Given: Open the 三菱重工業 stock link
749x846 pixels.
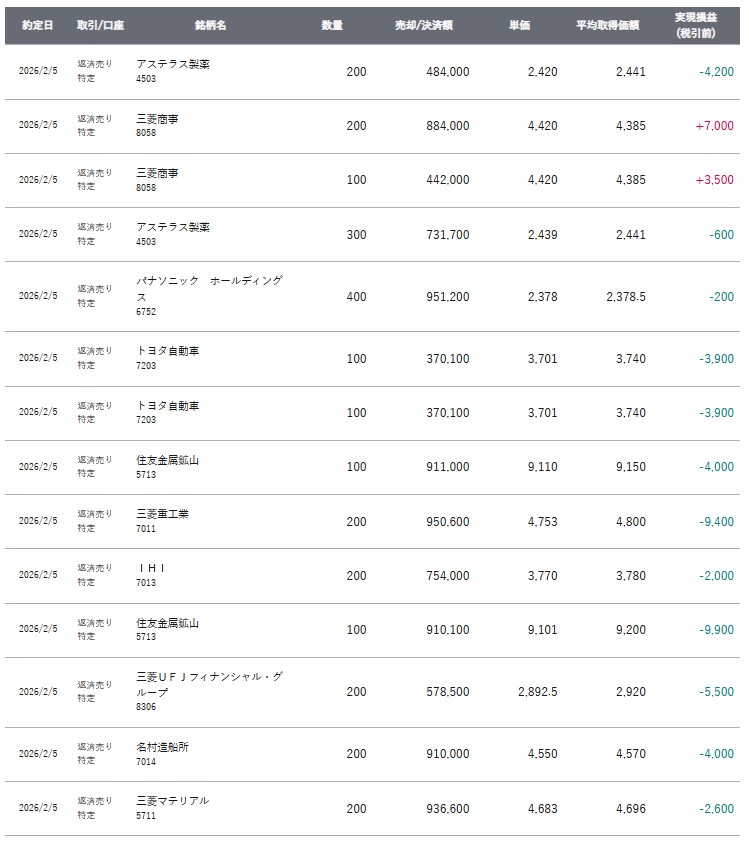Looking at the screenshot, I should (x=162, y=514).
